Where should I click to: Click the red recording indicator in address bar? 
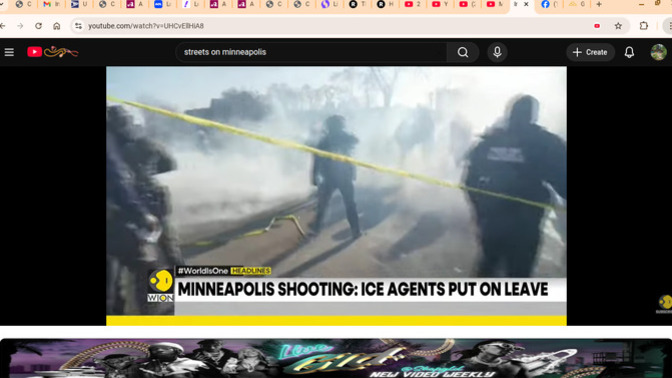tap(597, 26)
